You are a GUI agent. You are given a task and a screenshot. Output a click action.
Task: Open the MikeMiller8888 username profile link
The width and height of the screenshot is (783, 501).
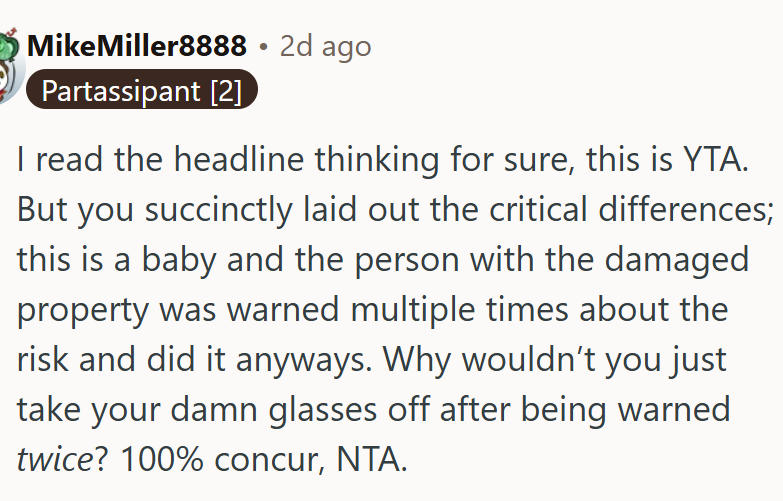click(137, 46)
